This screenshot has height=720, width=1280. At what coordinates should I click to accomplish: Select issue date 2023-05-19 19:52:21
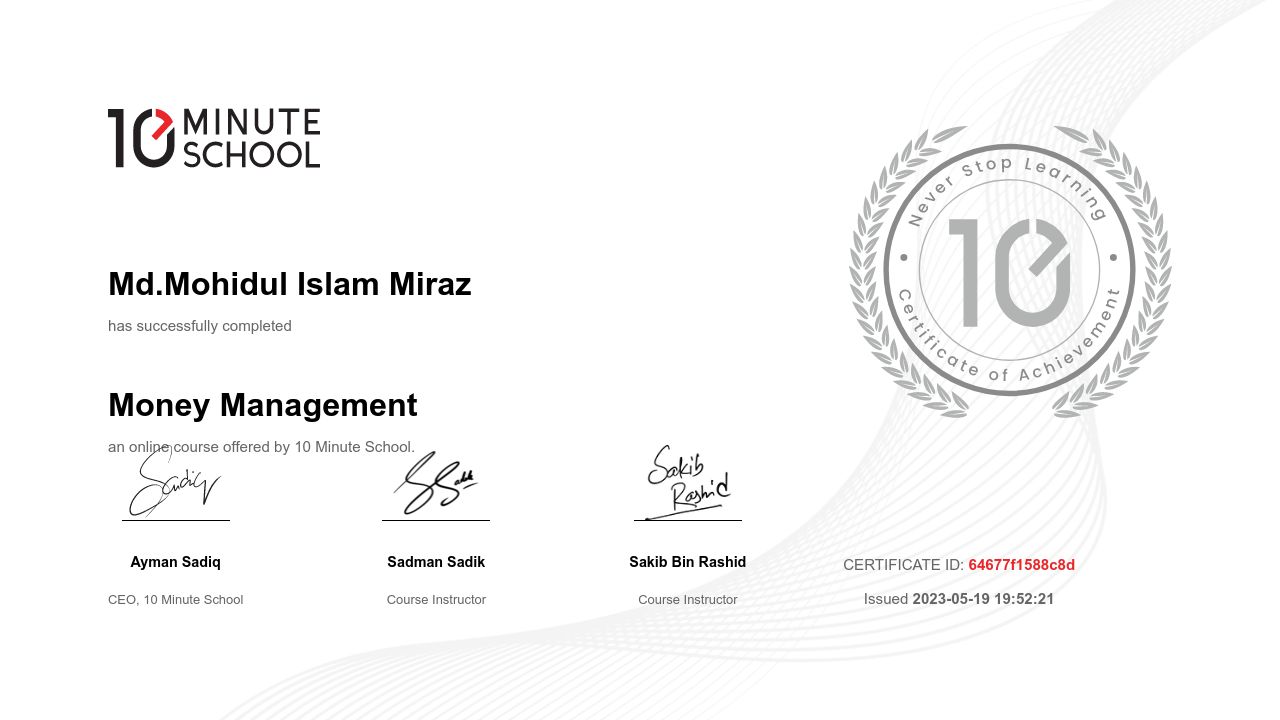(x=983, y=599)
